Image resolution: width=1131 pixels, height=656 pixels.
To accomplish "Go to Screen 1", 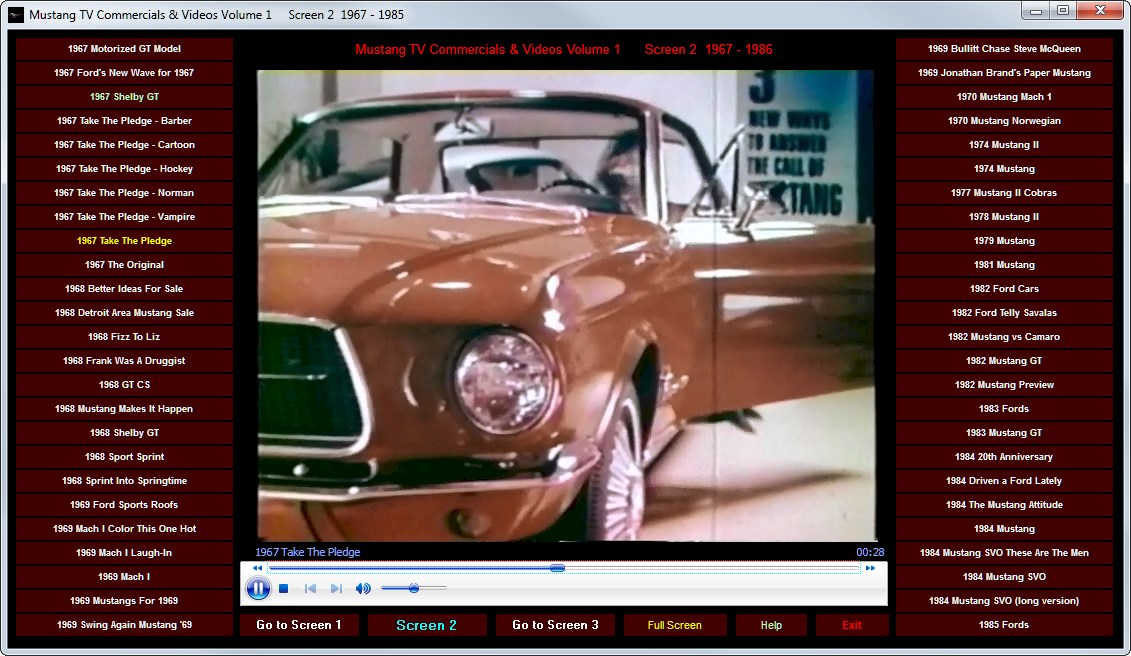I will coord(299,625).
